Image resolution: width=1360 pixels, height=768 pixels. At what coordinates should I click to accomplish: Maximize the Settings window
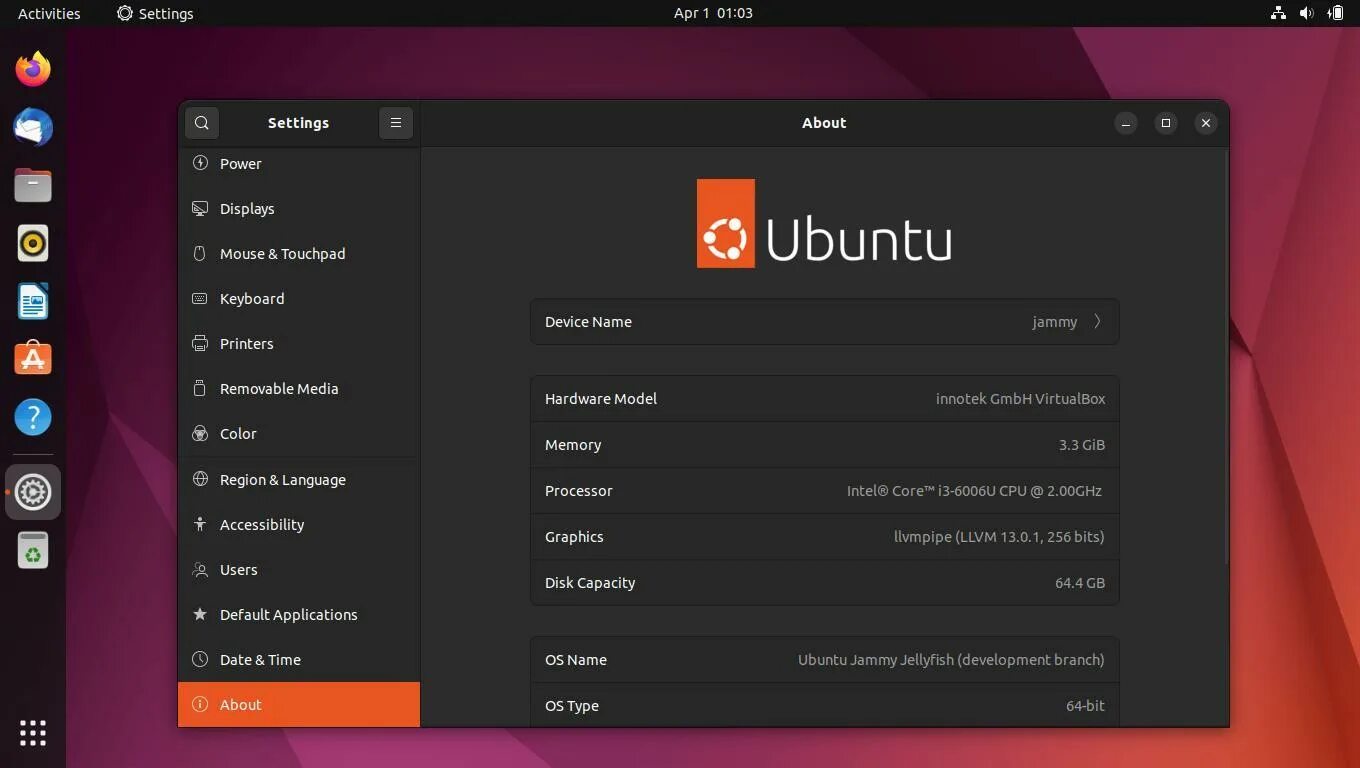click(1166, 123)
